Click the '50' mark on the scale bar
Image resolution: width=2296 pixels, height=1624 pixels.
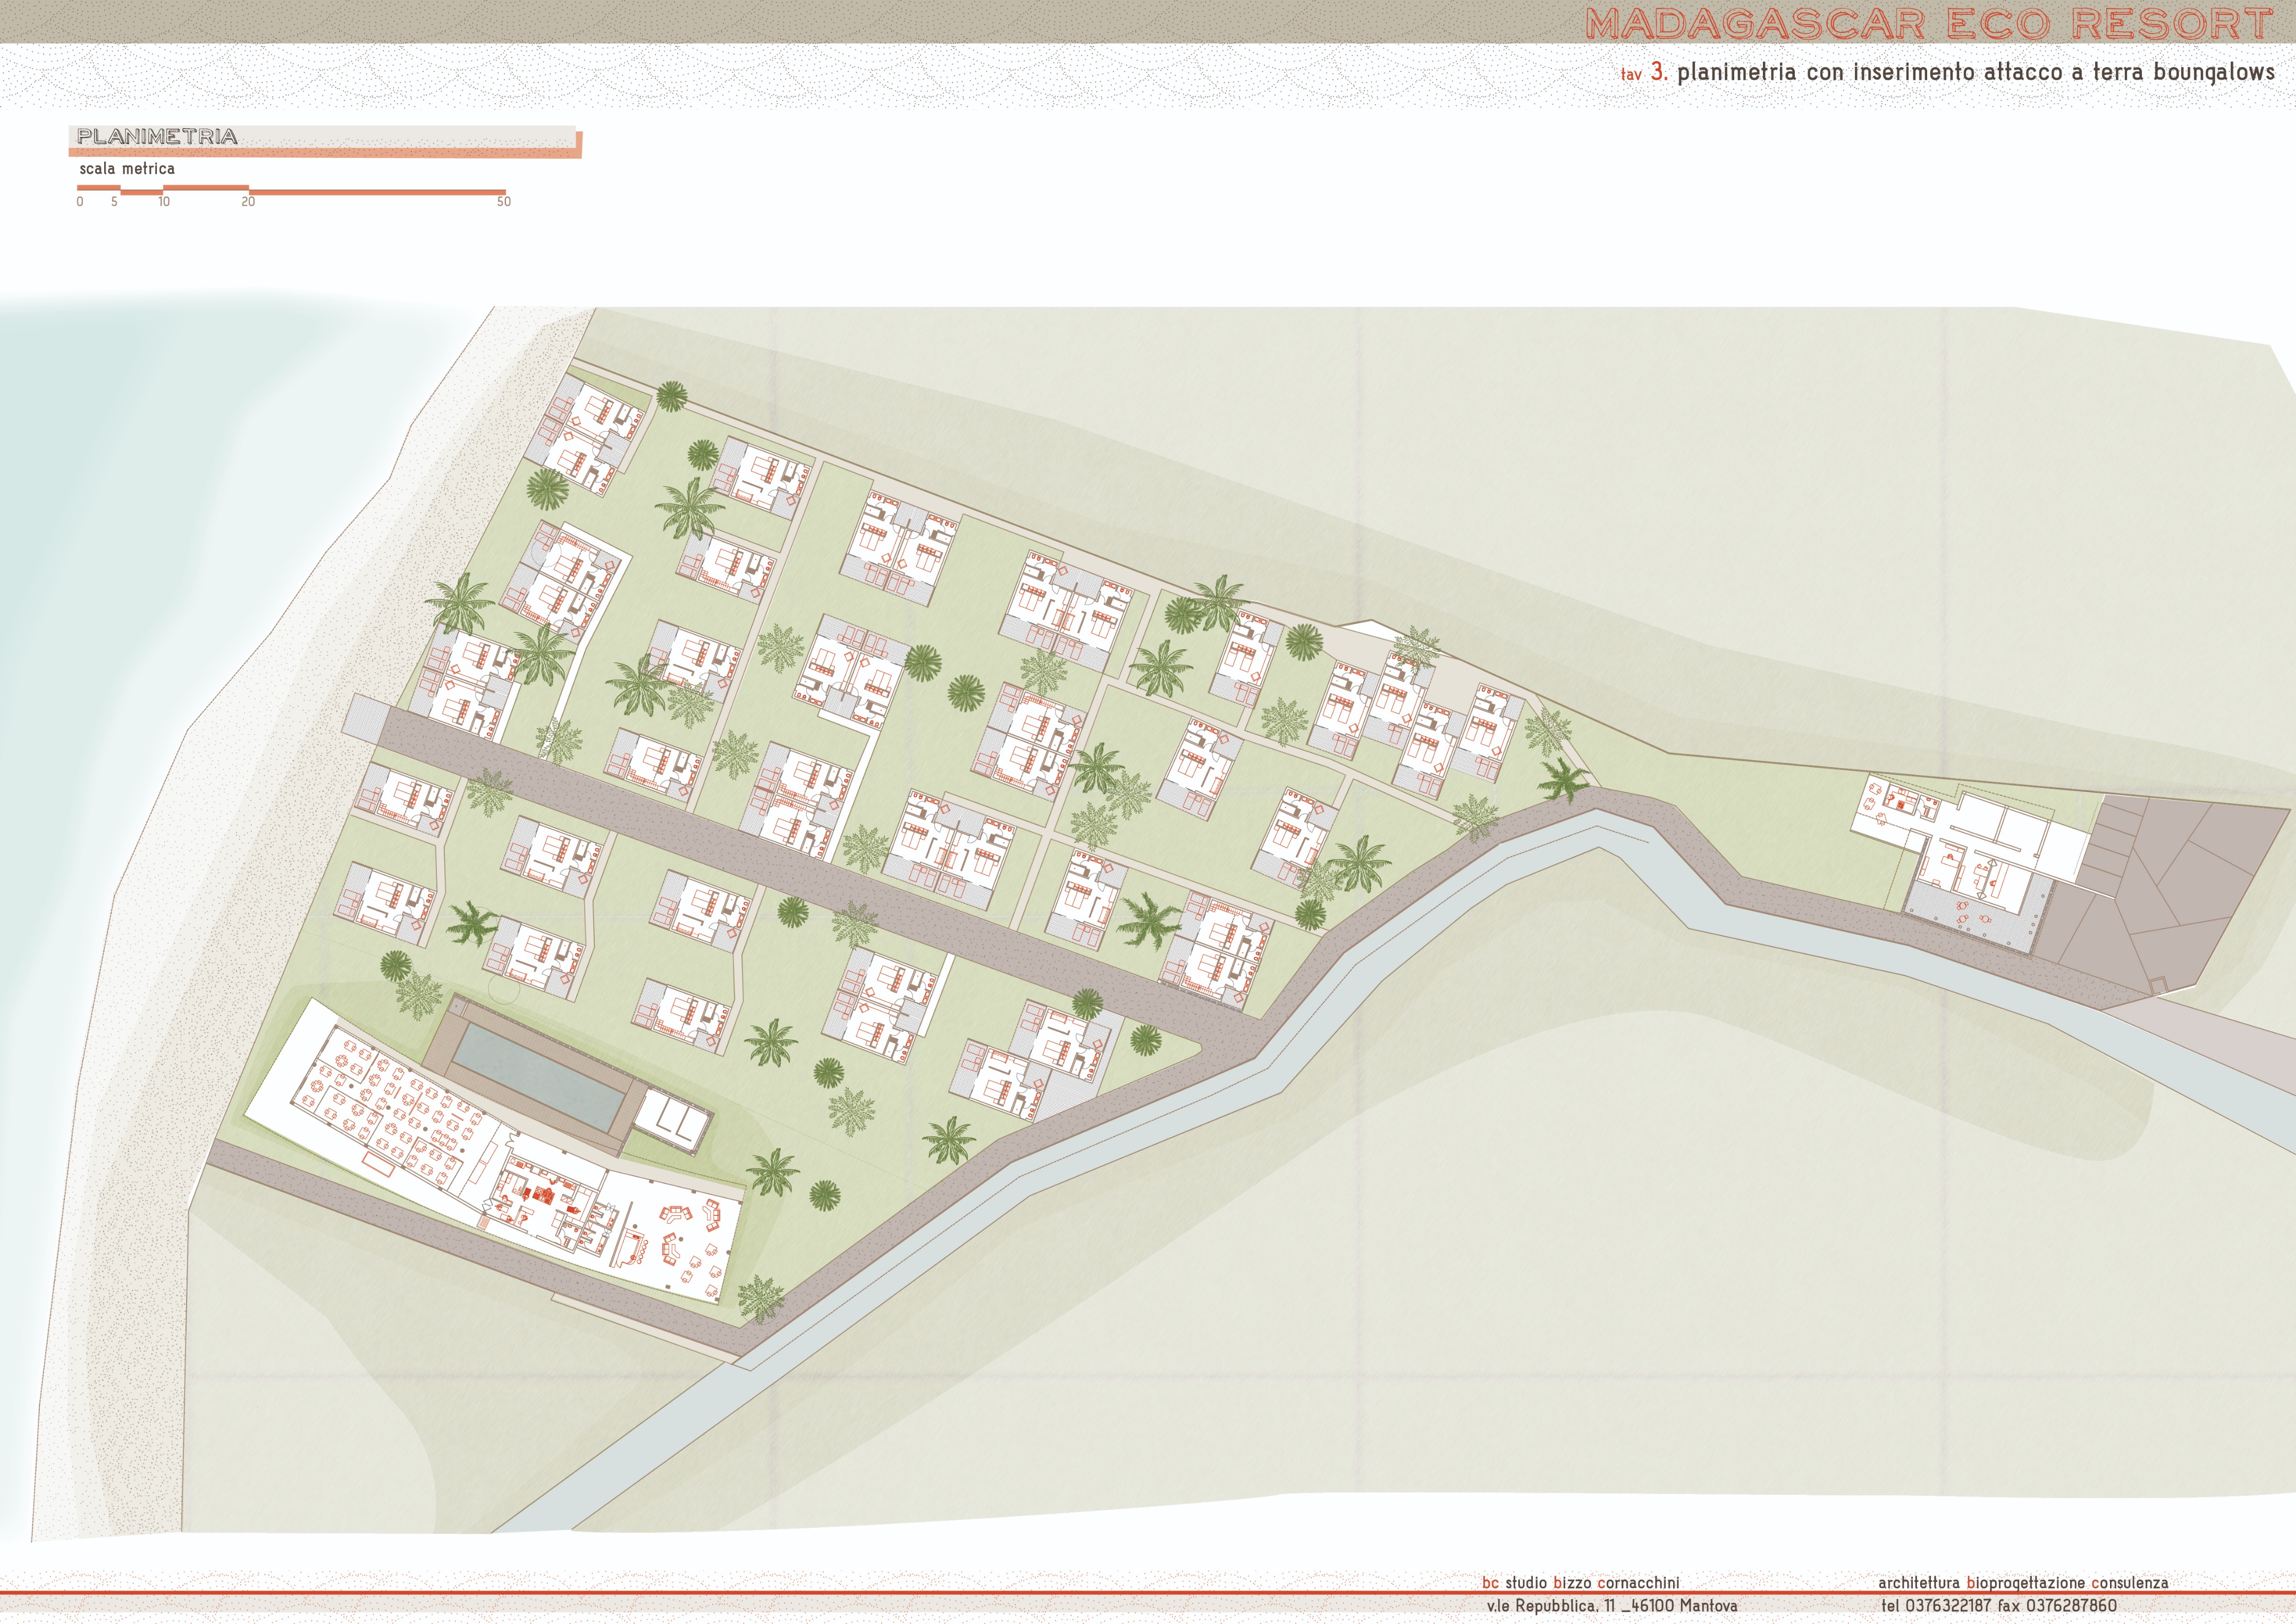coord(504,202)
